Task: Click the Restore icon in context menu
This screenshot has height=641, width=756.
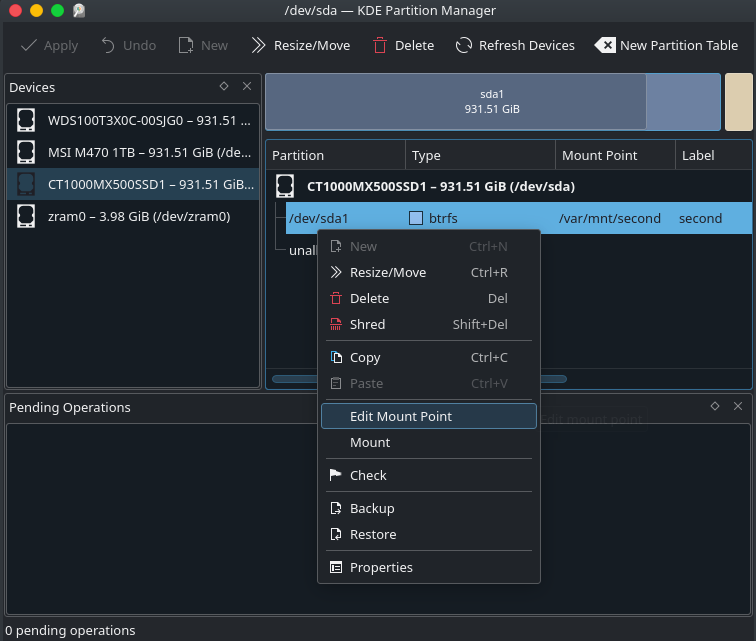Action: click(x=336, y=534)
